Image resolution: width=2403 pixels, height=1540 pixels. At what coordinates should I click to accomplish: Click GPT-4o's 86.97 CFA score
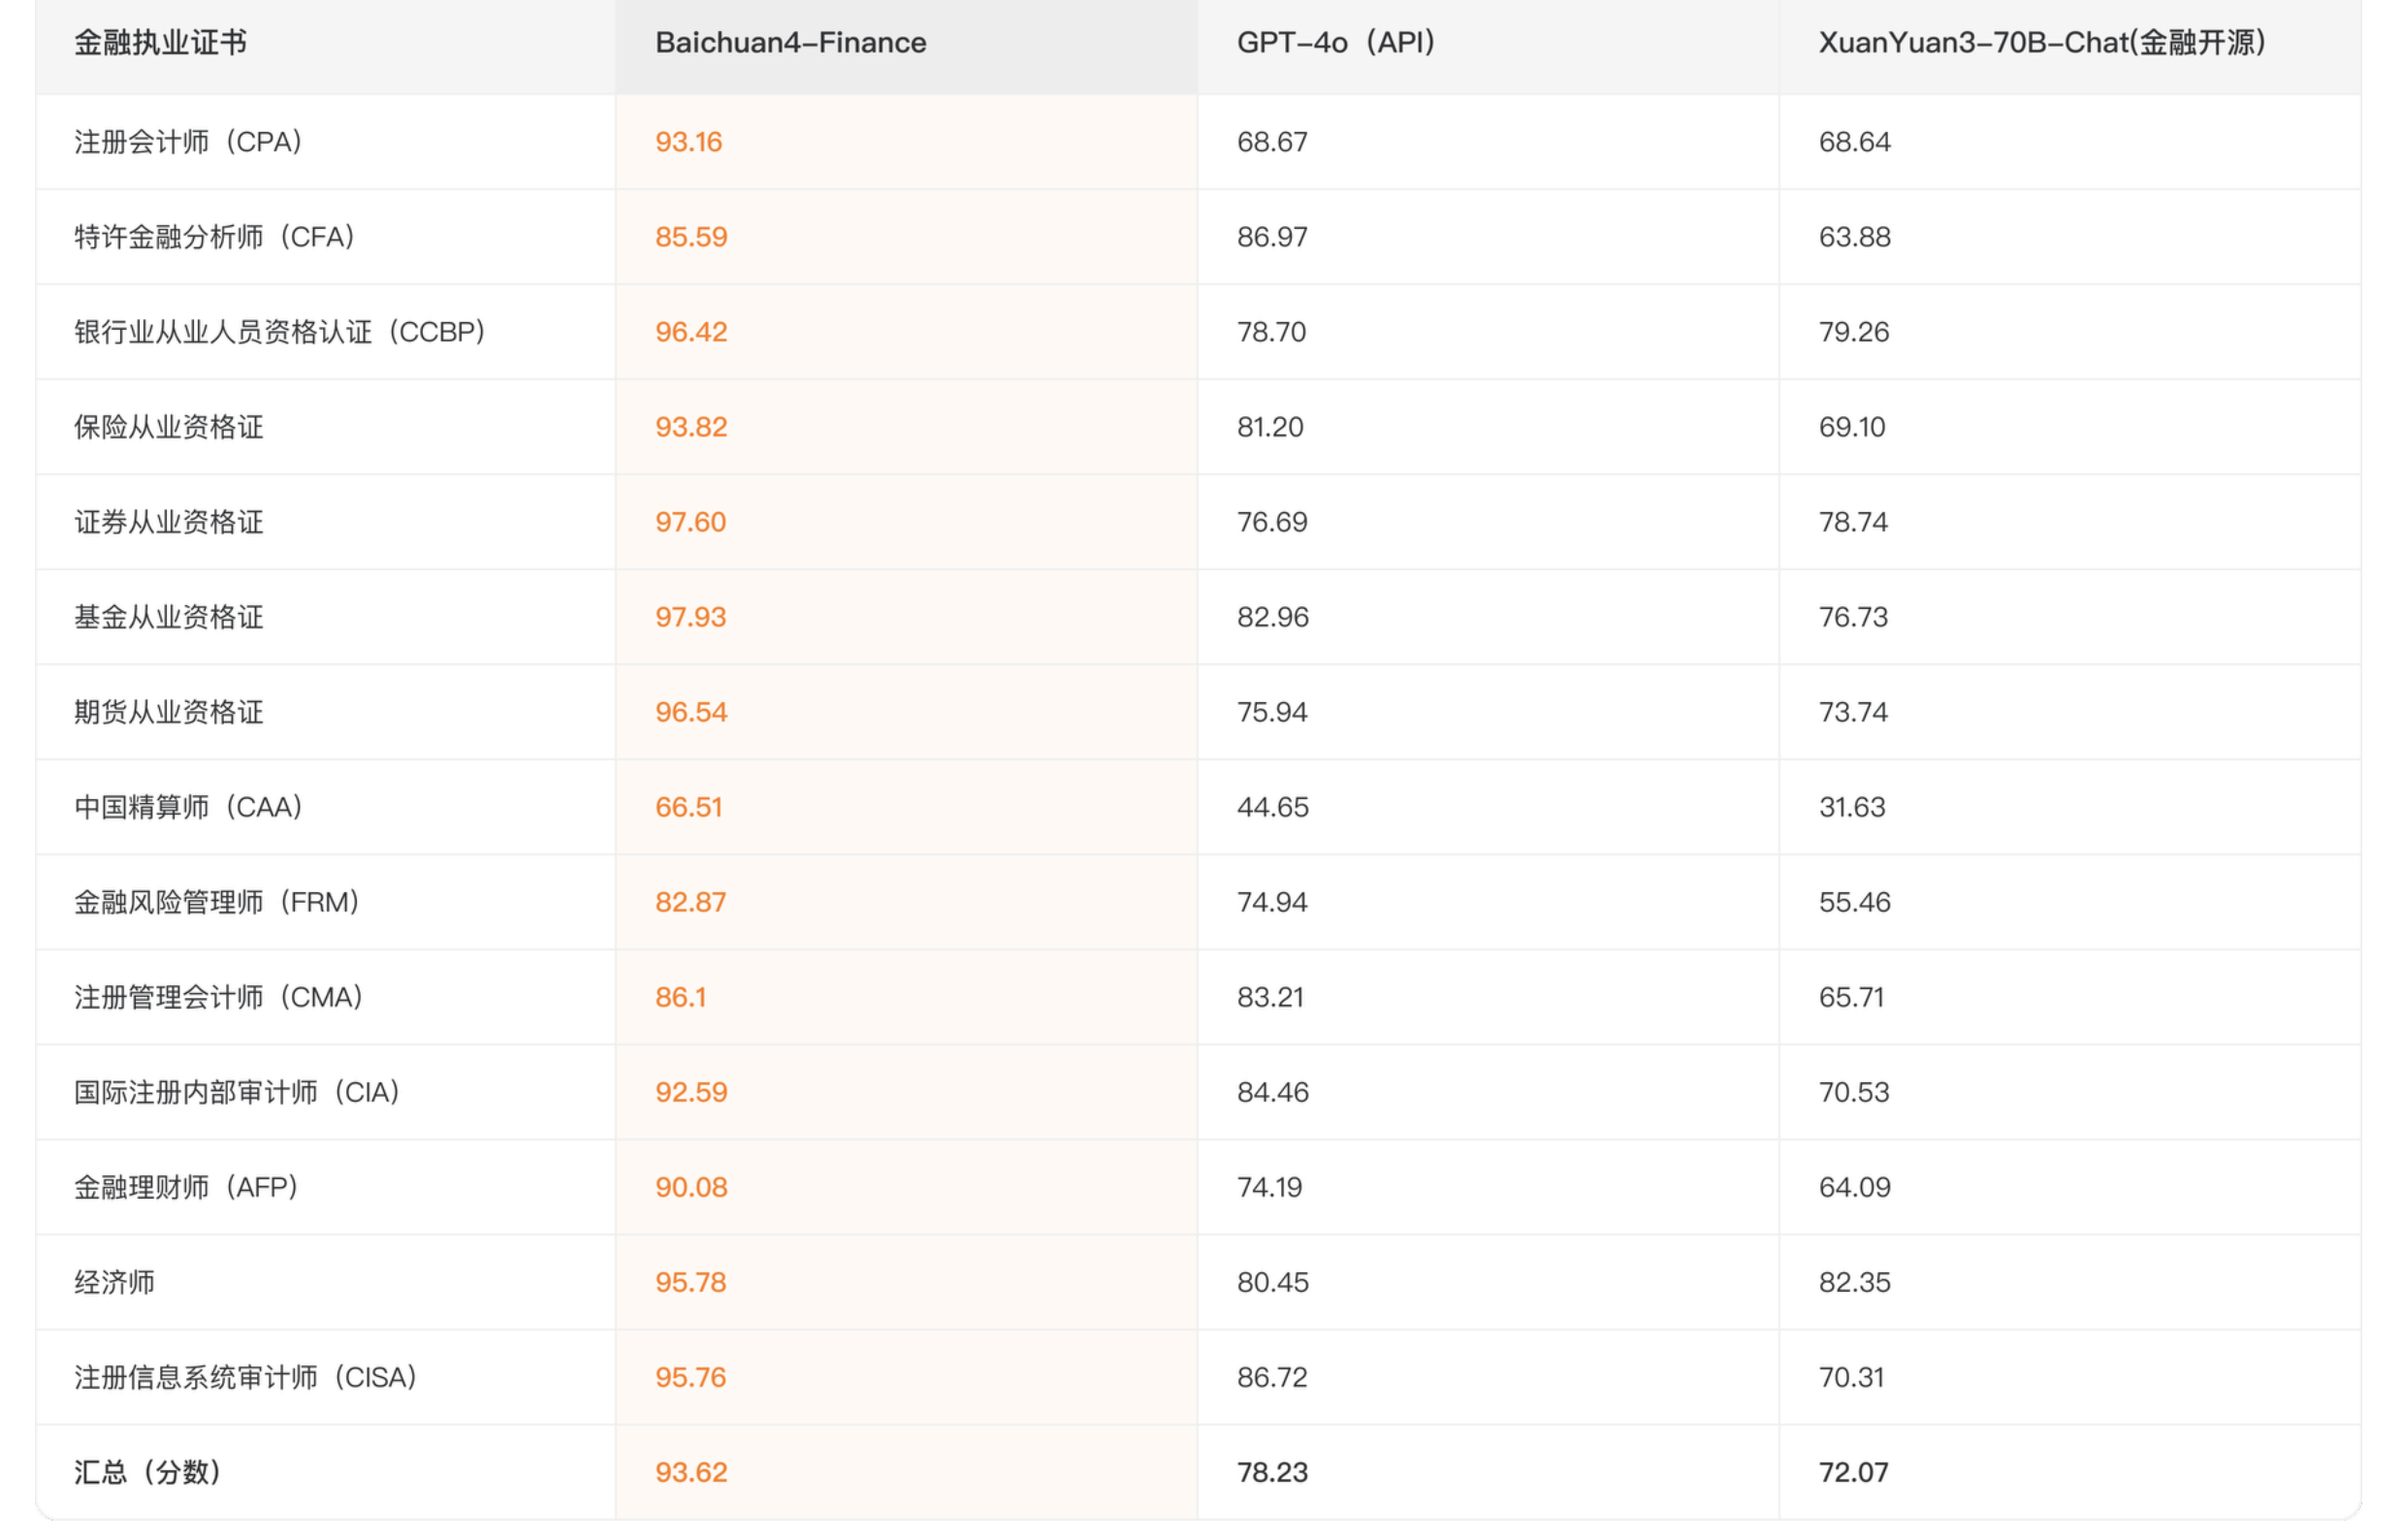click(1271, 237)
